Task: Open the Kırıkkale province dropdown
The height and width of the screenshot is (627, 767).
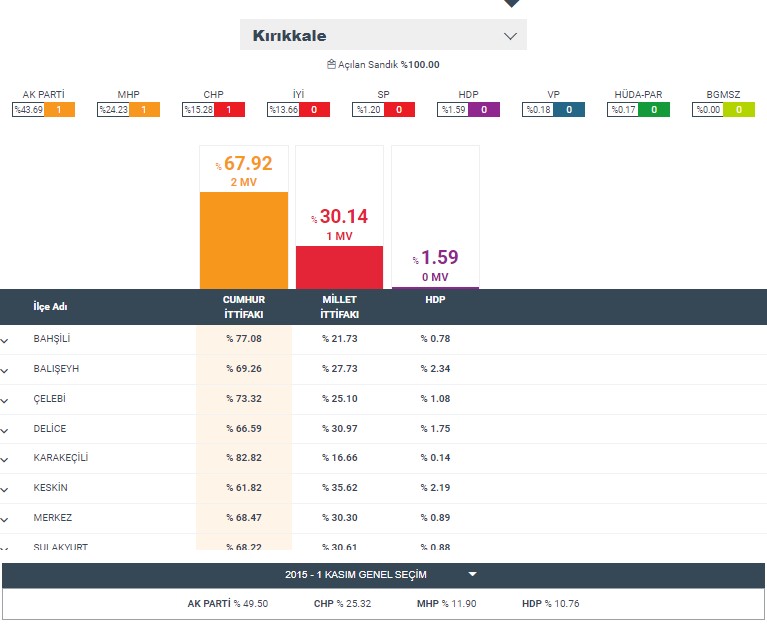Action: point(383,35)
